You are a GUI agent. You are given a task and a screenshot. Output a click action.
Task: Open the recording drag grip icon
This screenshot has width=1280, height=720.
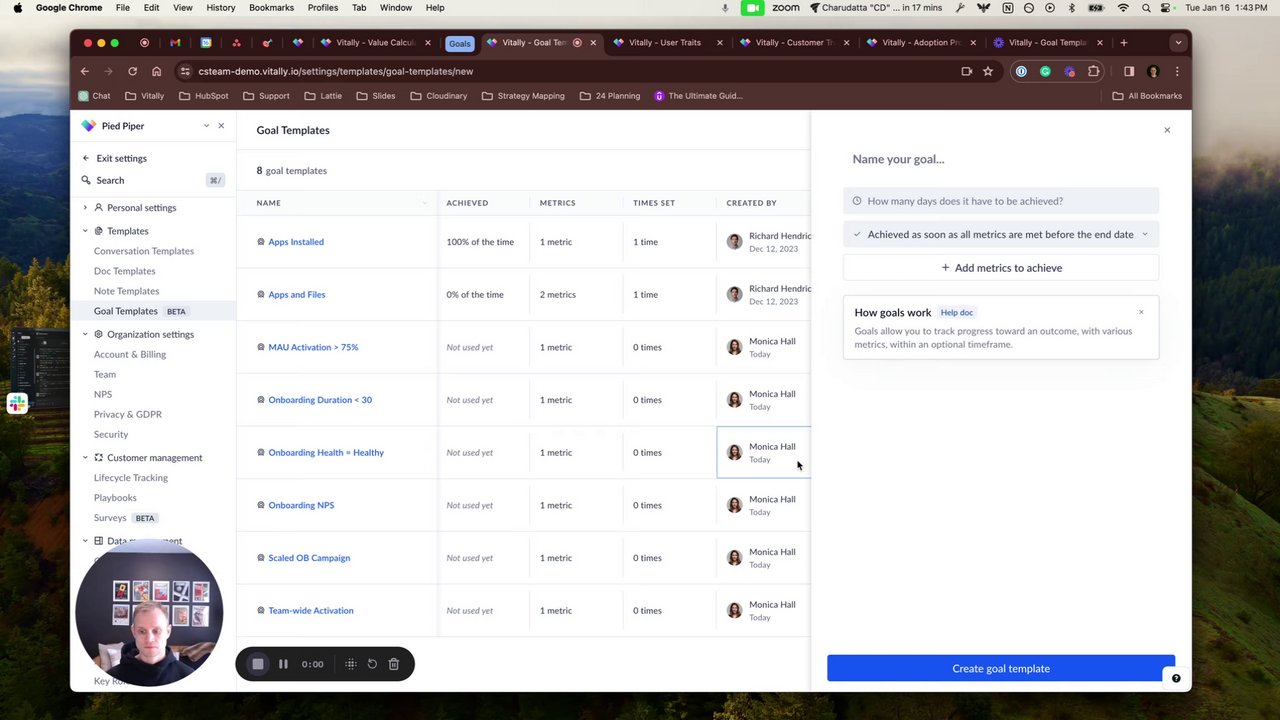(x=351, y=664)
